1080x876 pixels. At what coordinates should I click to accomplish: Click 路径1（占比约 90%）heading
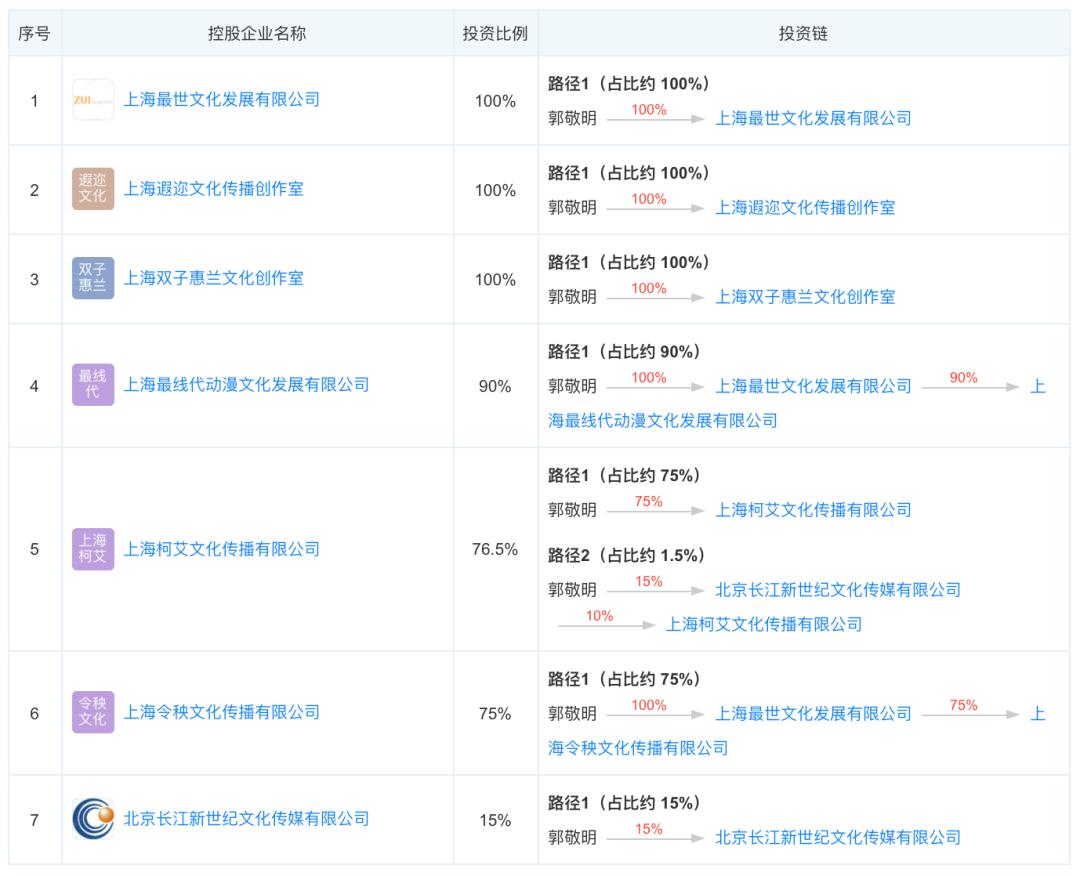[624, 352]
